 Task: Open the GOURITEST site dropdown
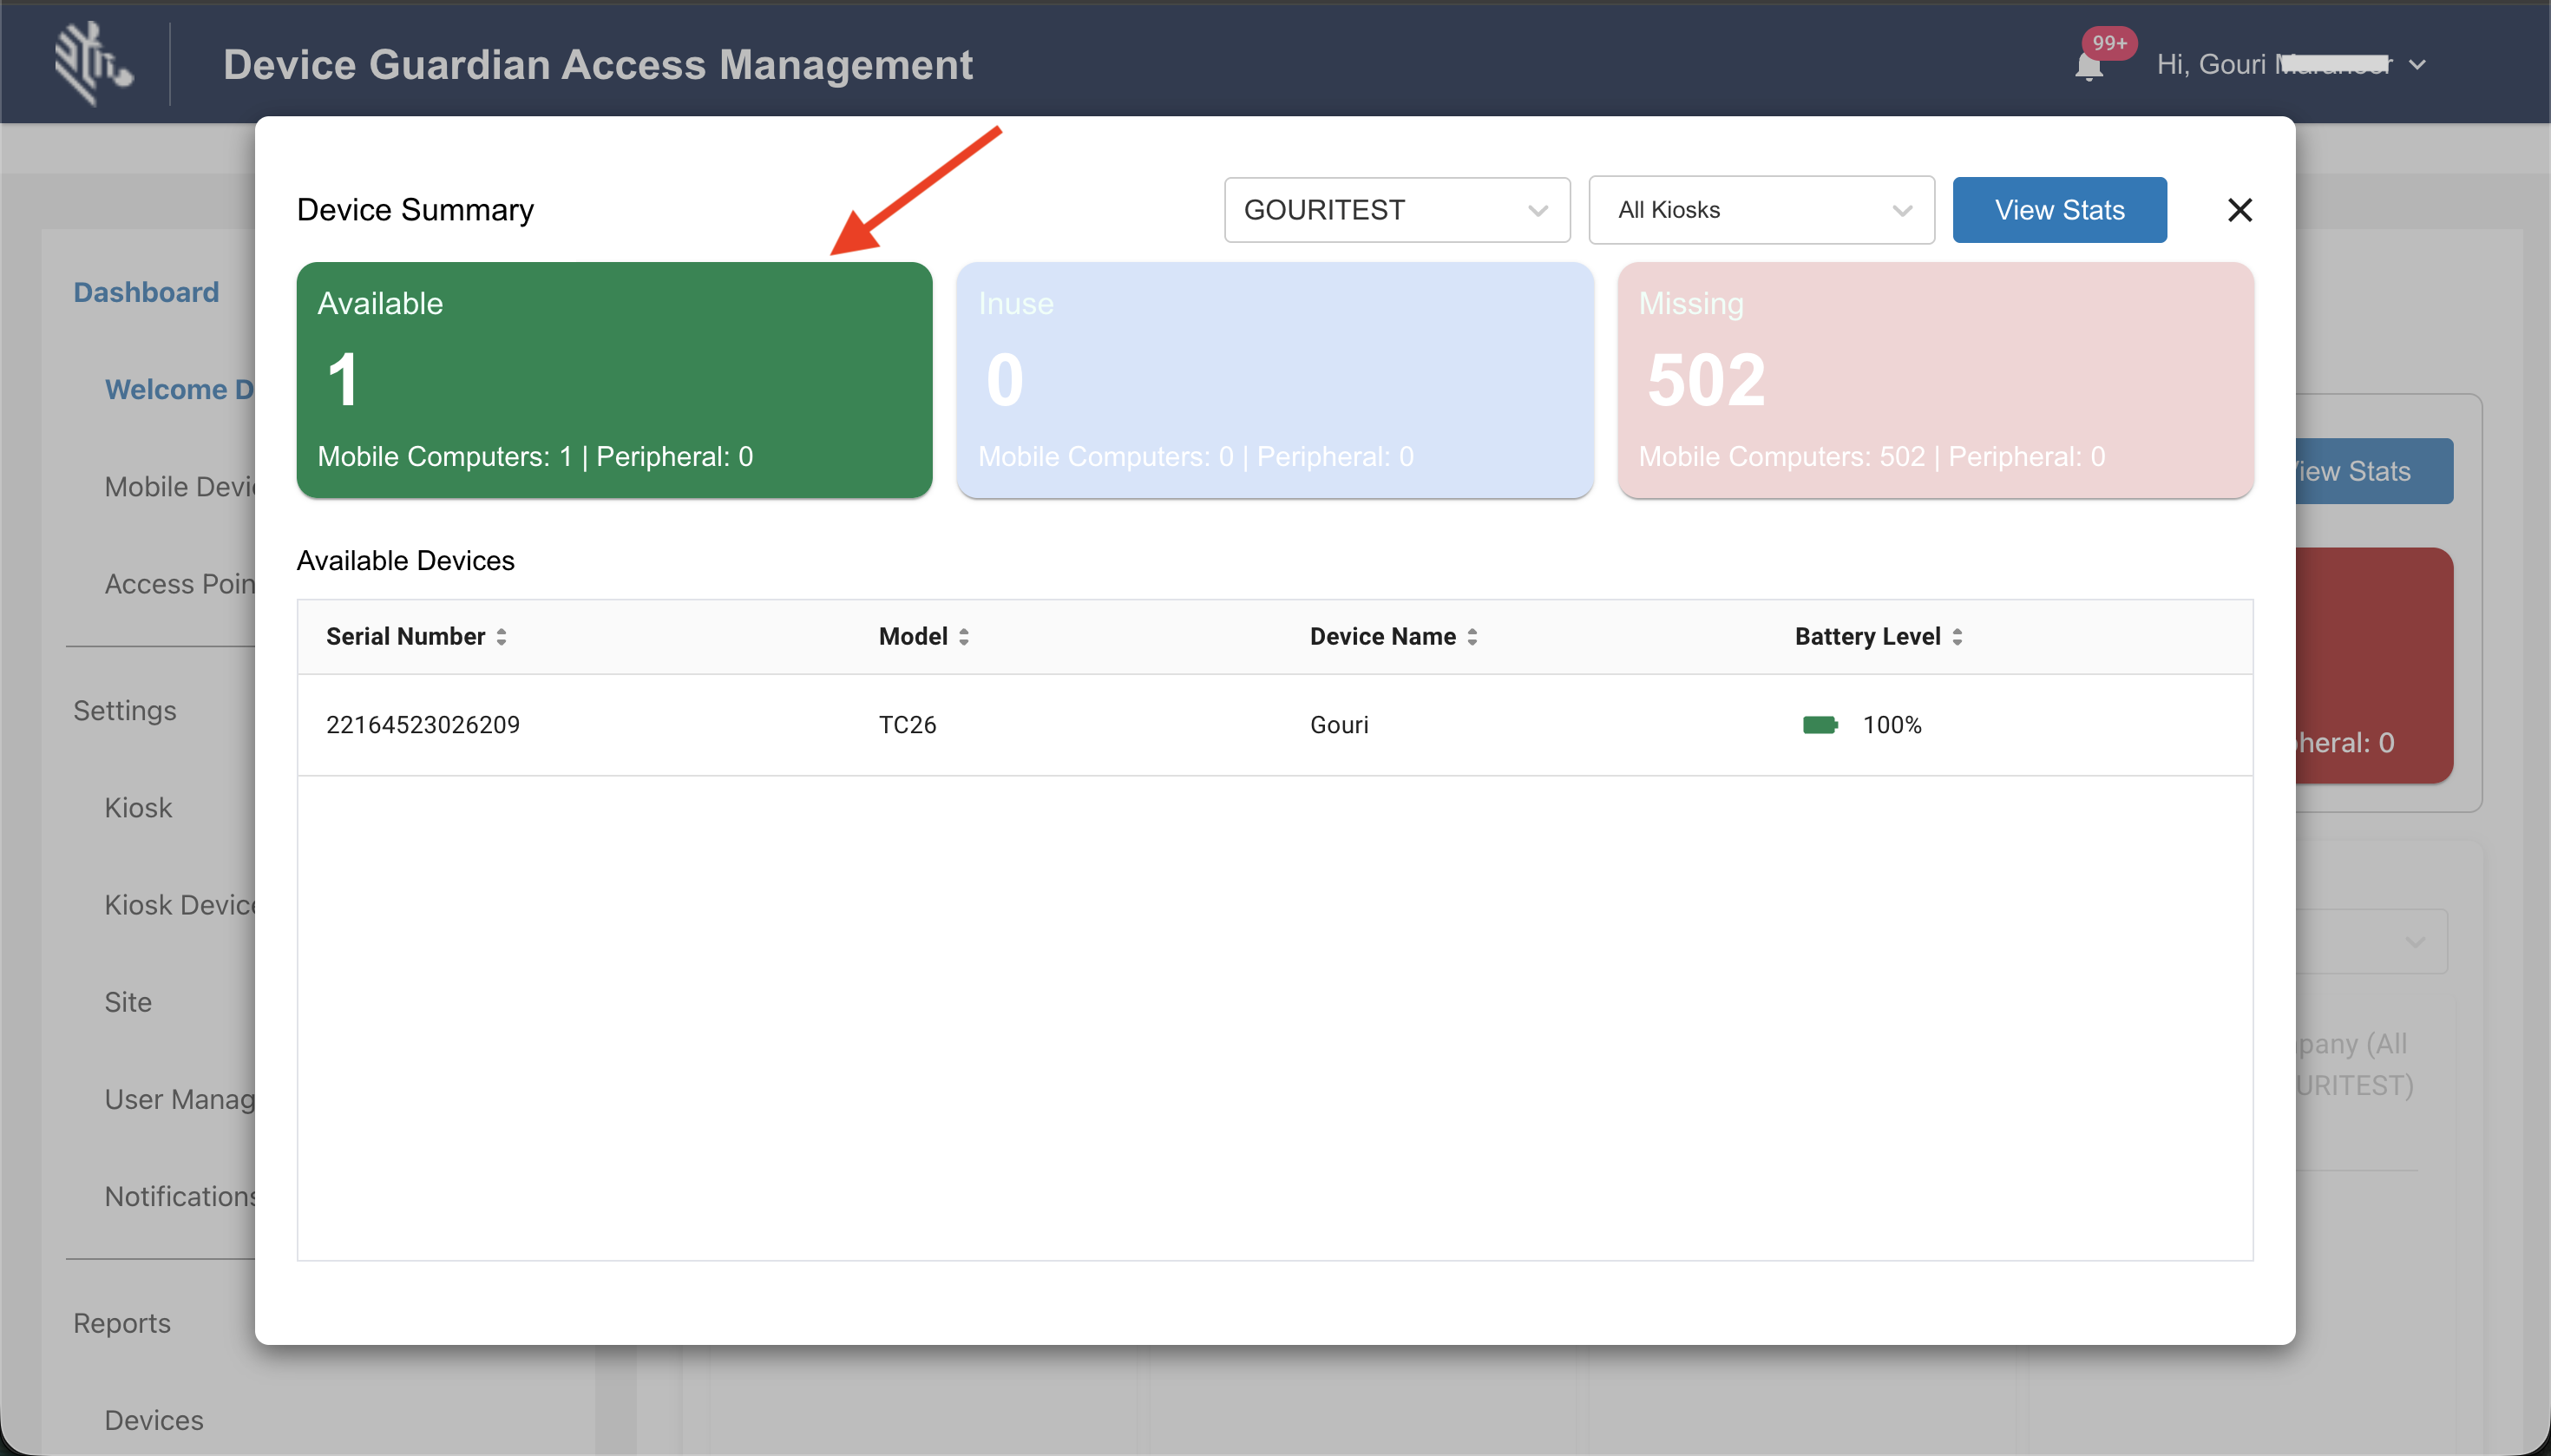click(1396, 210)
